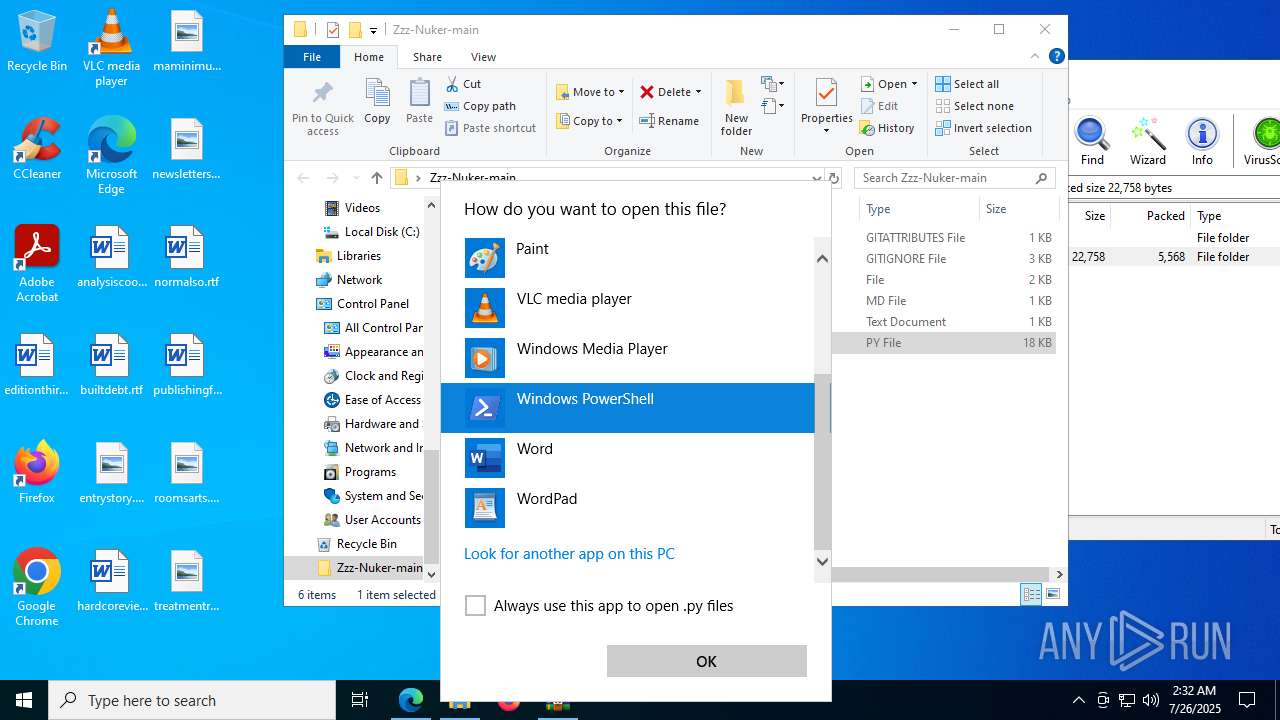Click app list scrollbar down arrow
Screen dimensions: 1280x720
823,561
